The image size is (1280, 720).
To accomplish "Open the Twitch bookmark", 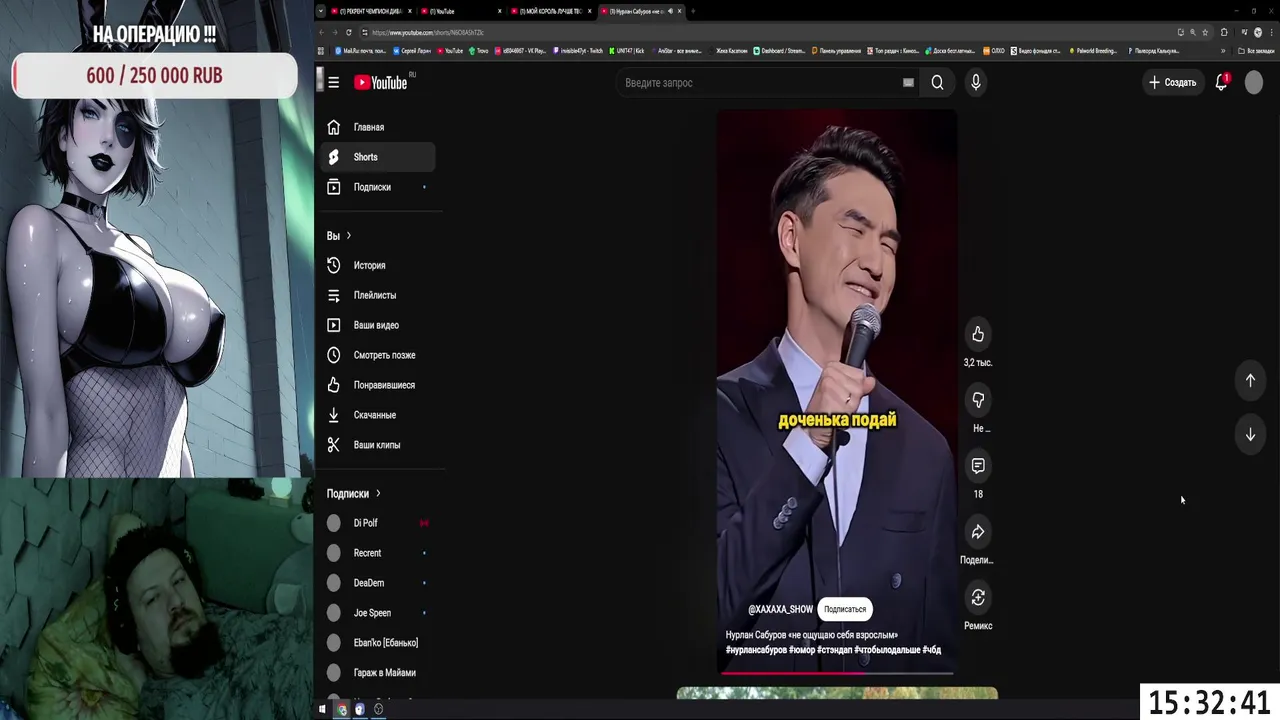I will (578, 51).
